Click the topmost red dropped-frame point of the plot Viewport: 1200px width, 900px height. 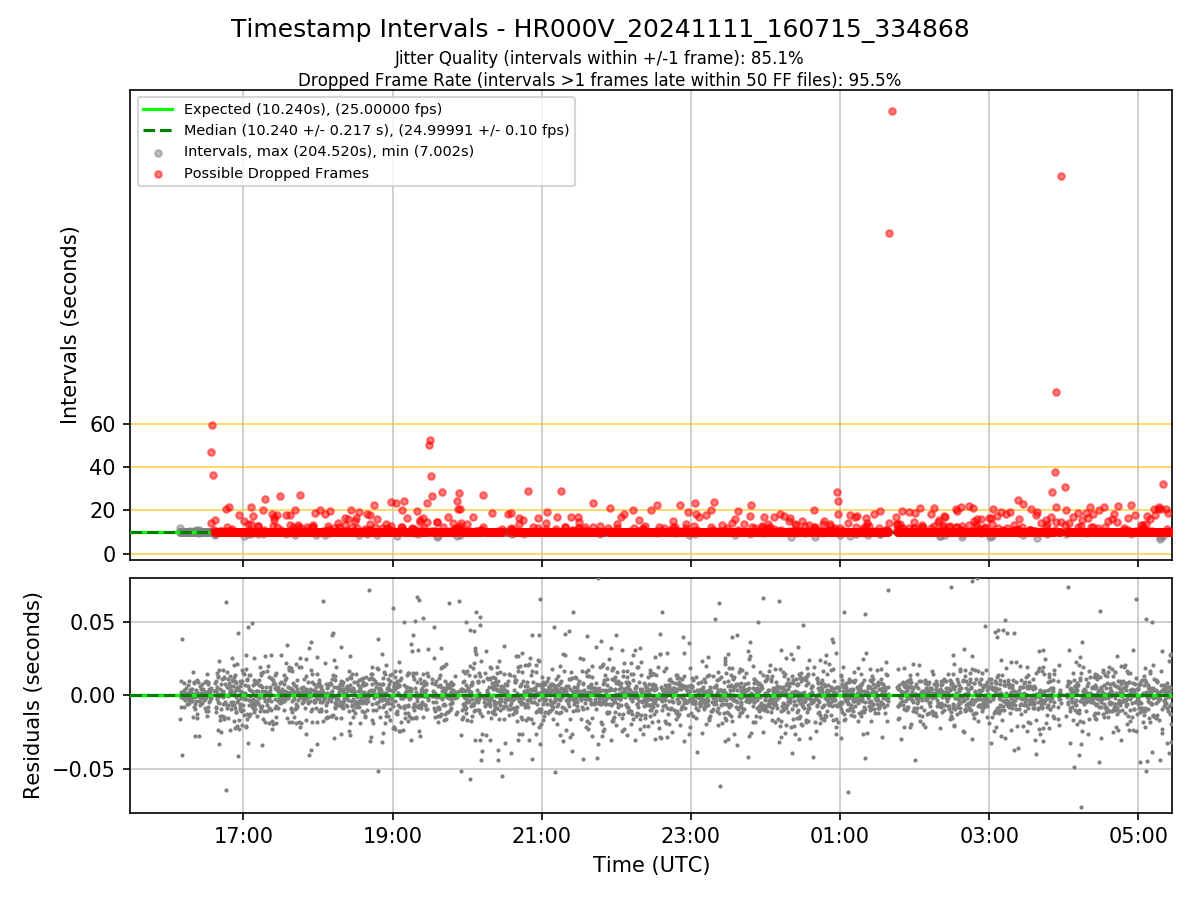coord(892,111)
